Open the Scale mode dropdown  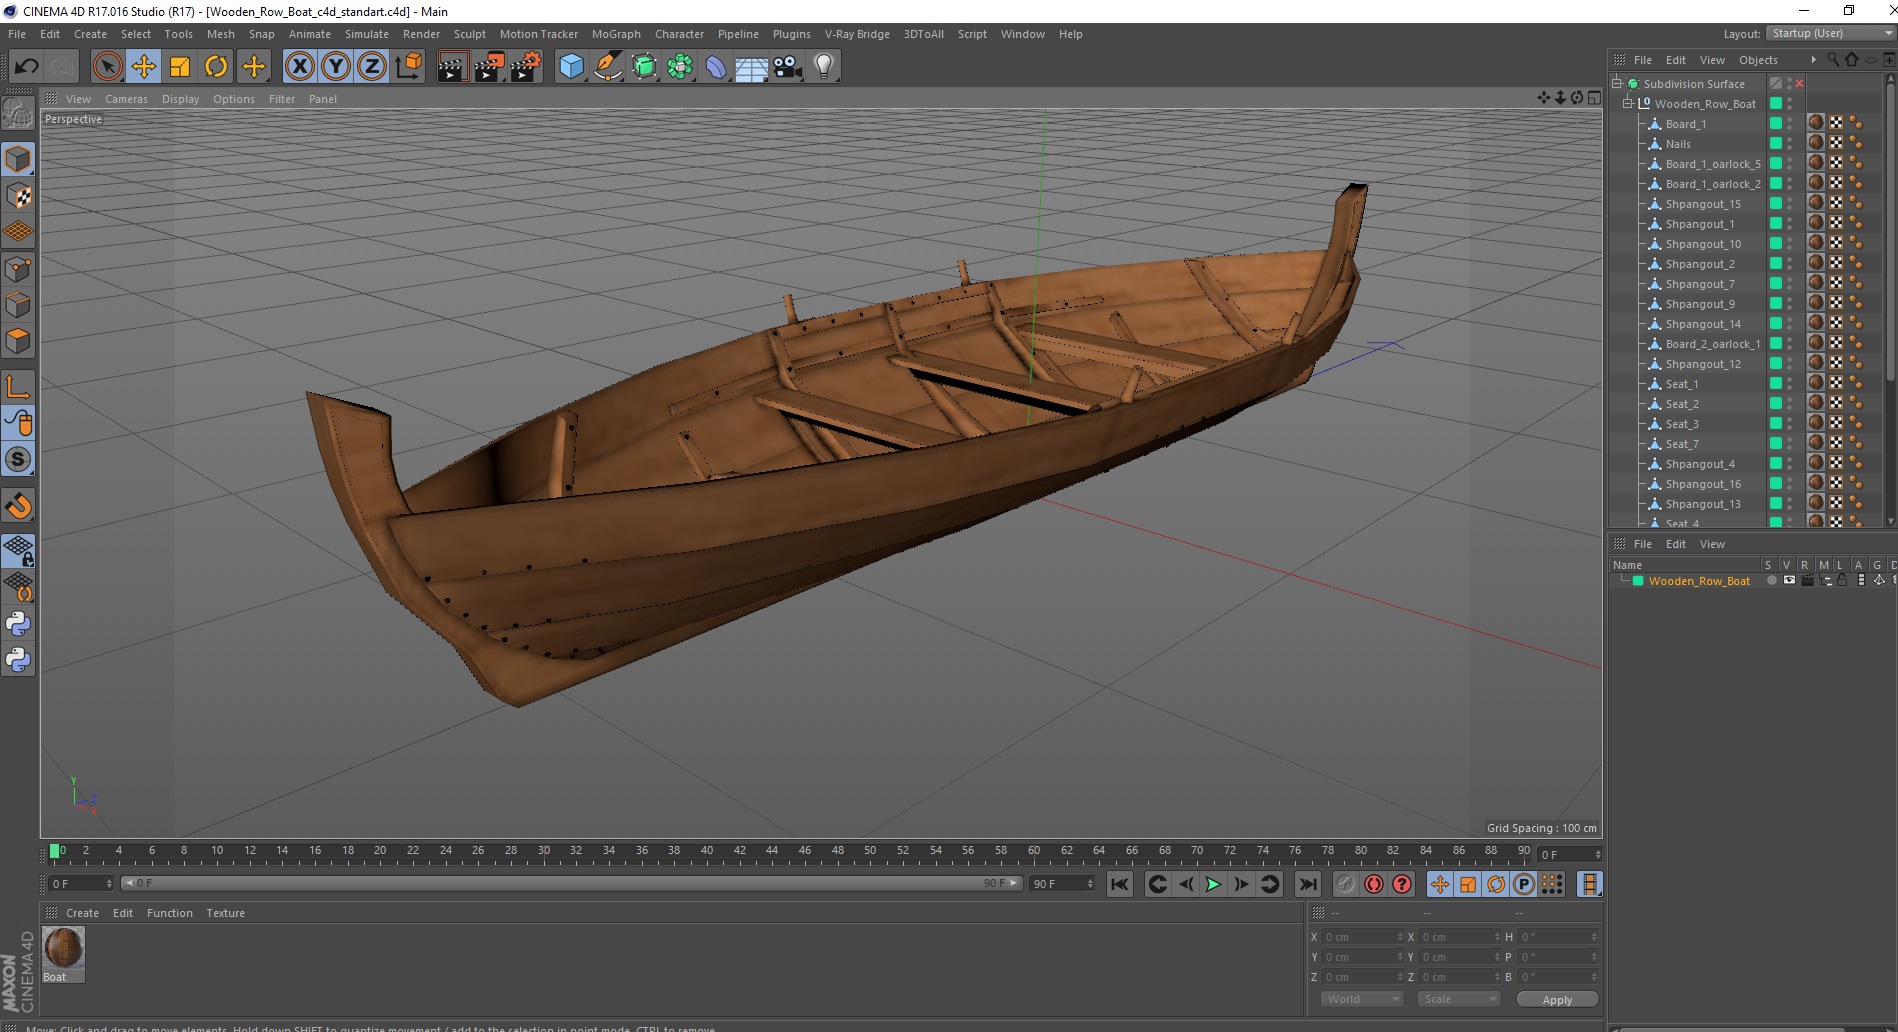(x=1459, y=1000)
